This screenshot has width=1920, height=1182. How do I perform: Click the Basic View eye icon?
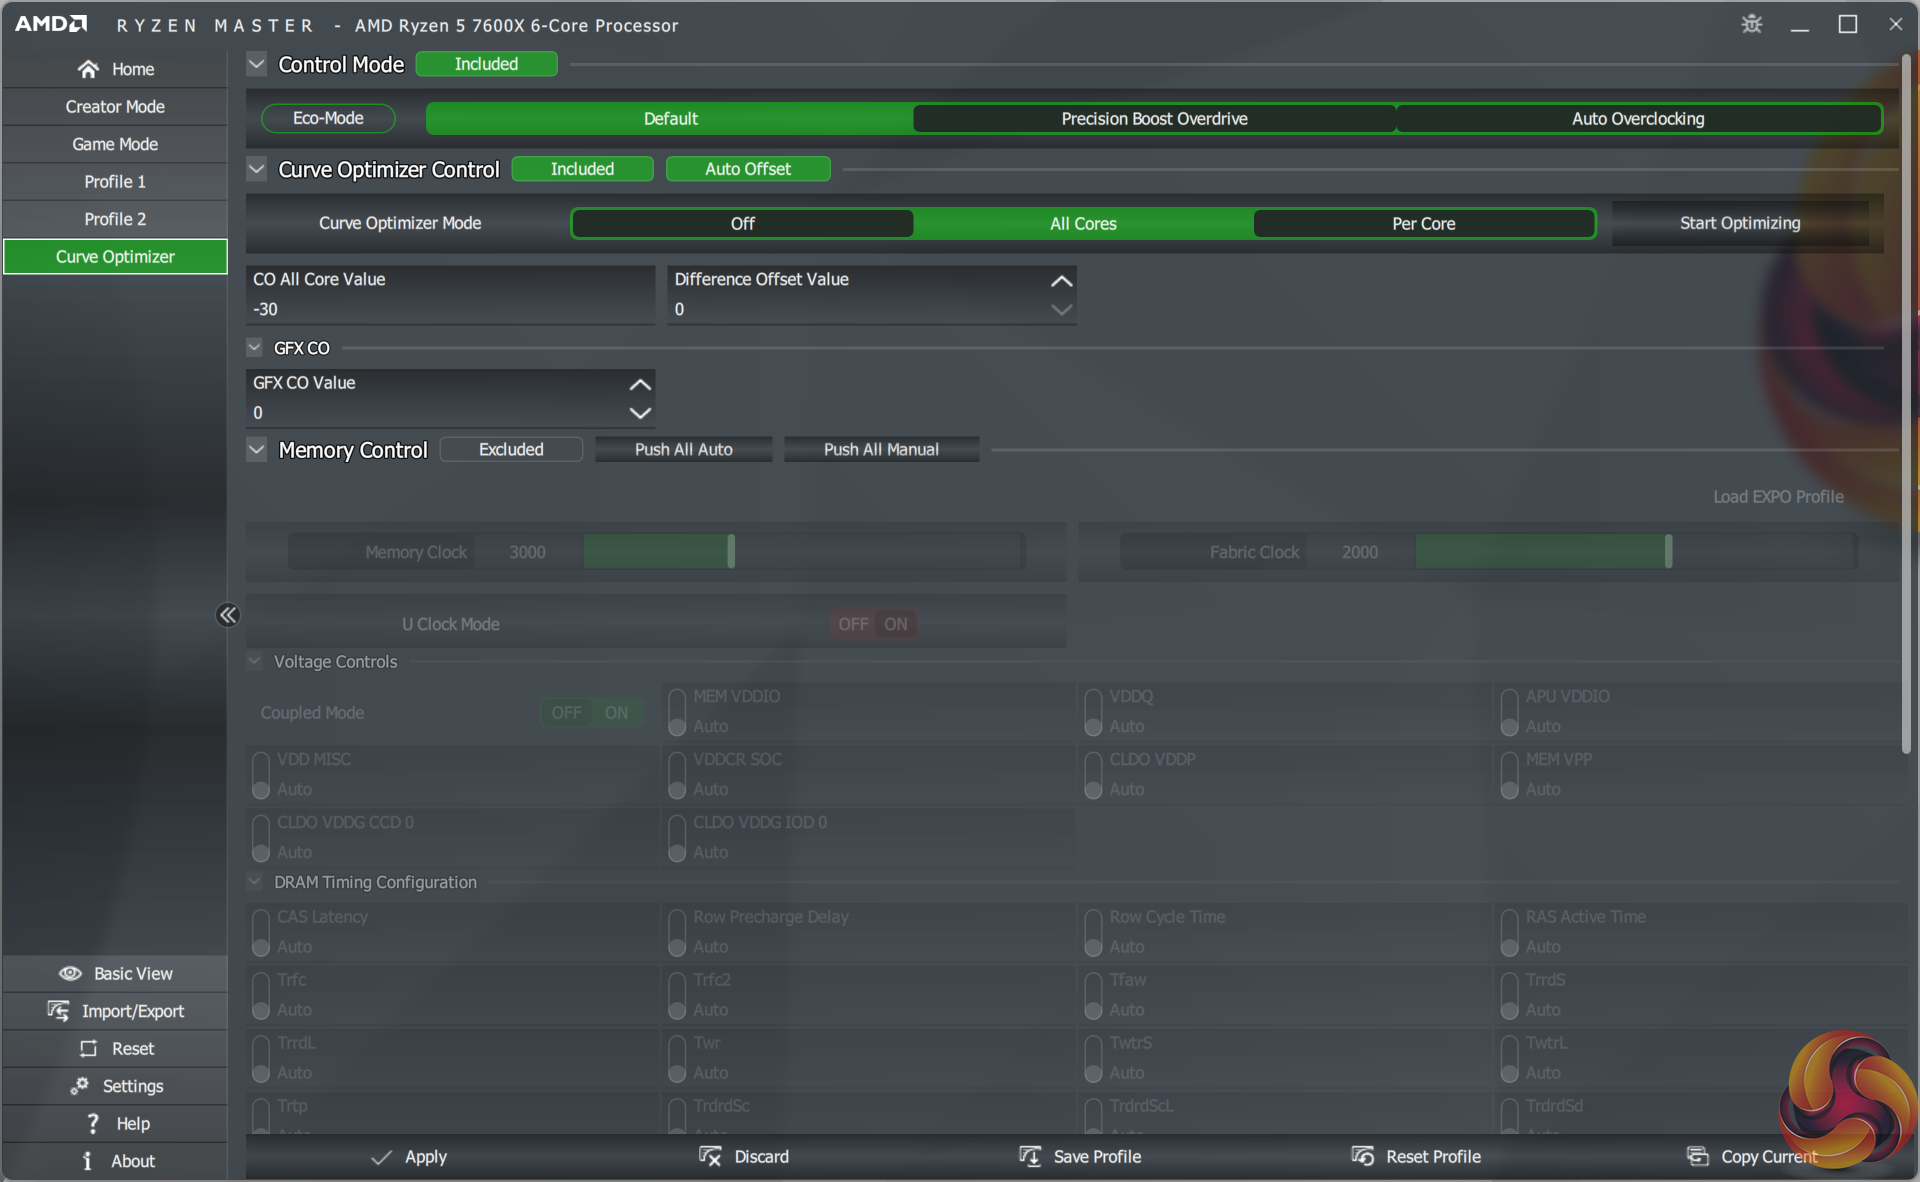click(70, 973)
